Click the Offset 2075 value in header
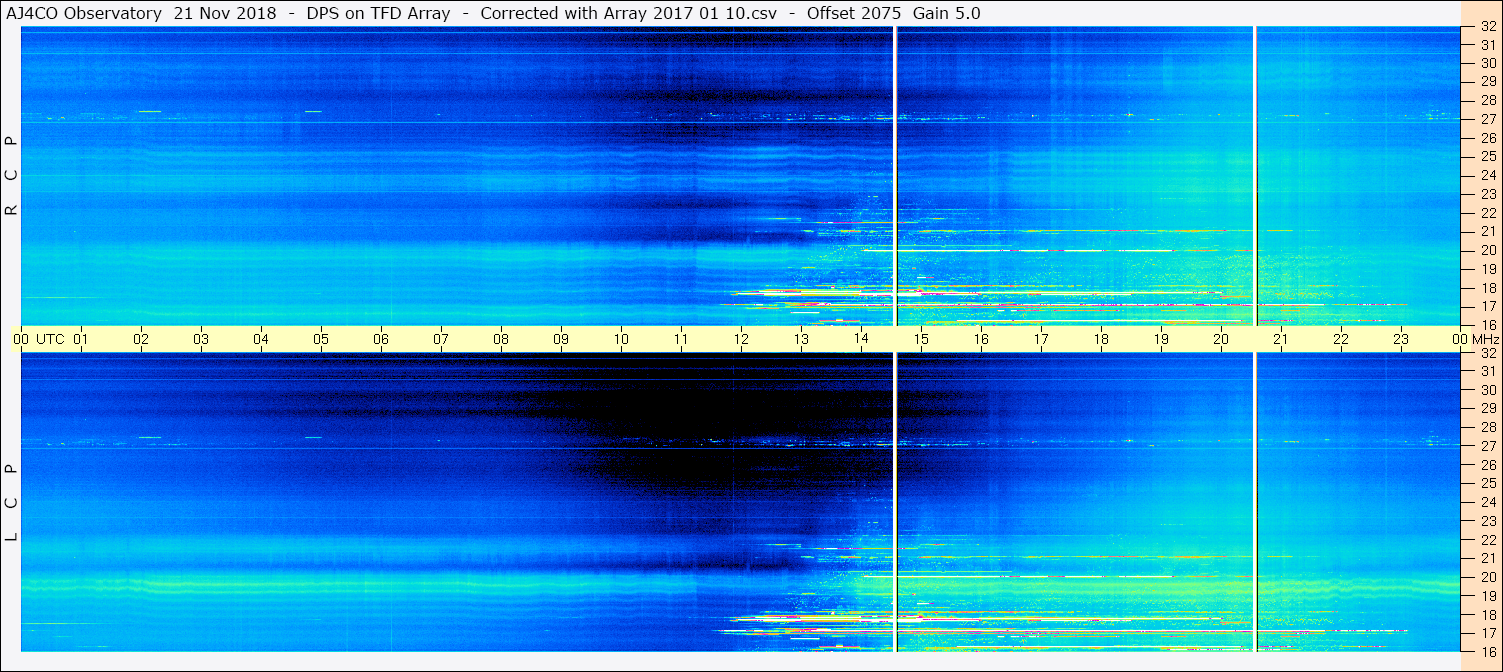 coord(852,13)
